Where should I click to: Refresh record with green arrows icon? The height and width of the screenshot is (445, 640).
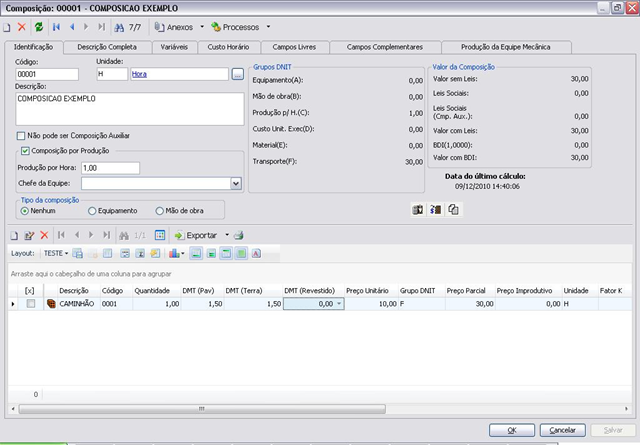pos(39,27)
